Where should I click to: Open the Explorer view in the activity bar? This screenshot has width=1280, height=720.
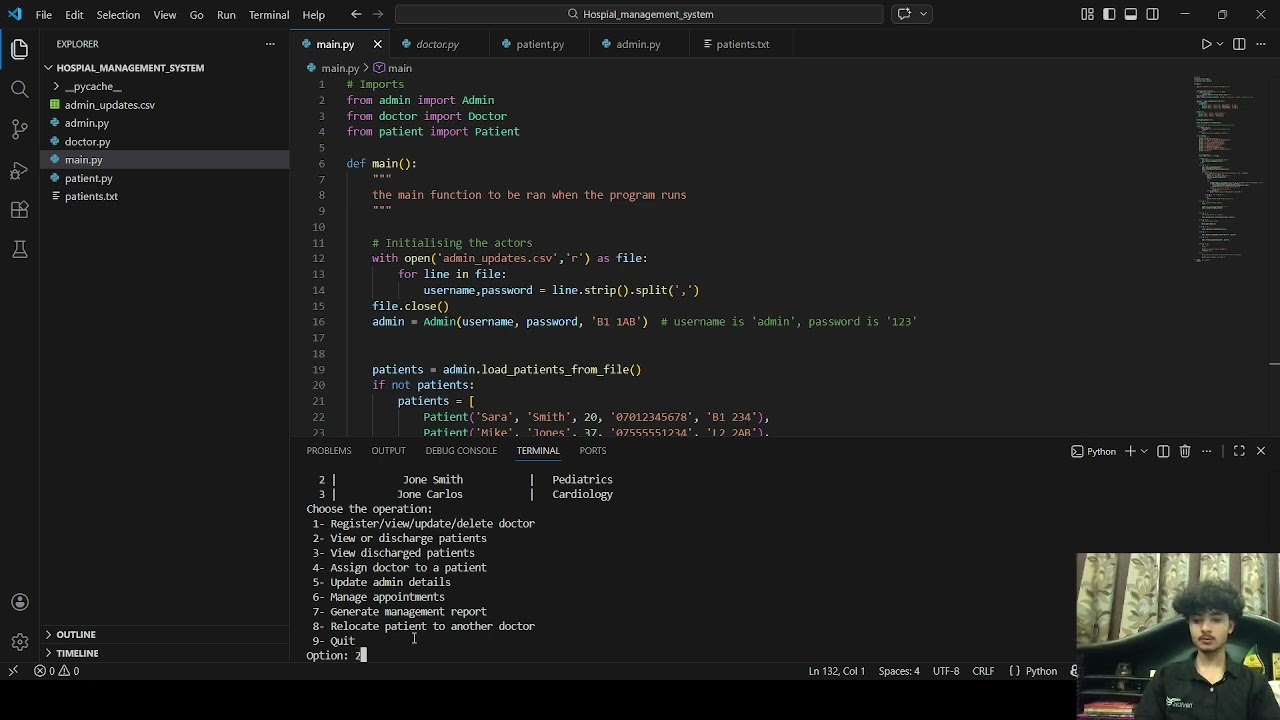[19, 50]
